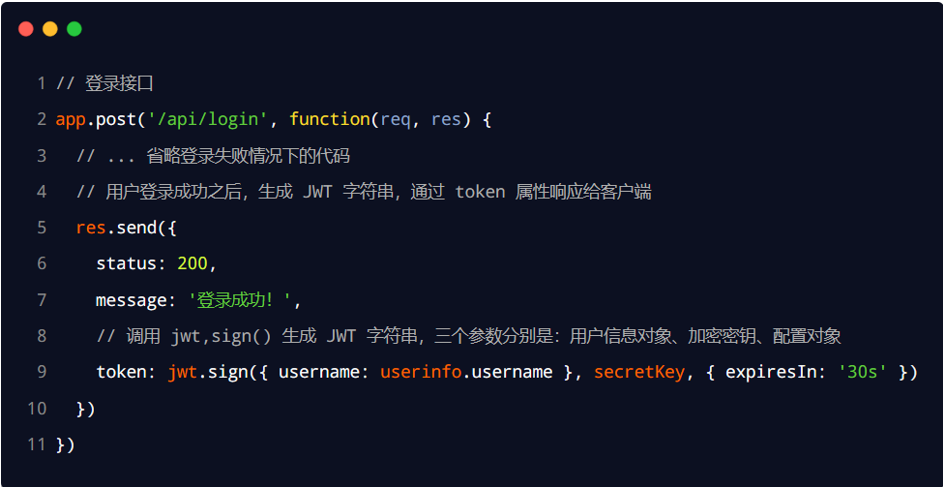Click the '30s' expiresIn value
The width and height of the screenshot is (943, 487).
[862, 372]
